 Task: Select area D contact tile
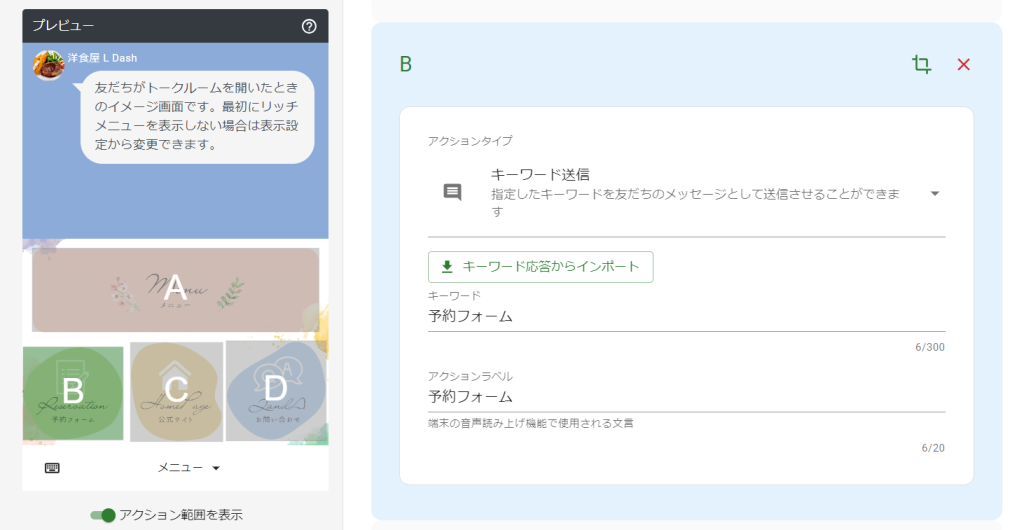[276, 390]
